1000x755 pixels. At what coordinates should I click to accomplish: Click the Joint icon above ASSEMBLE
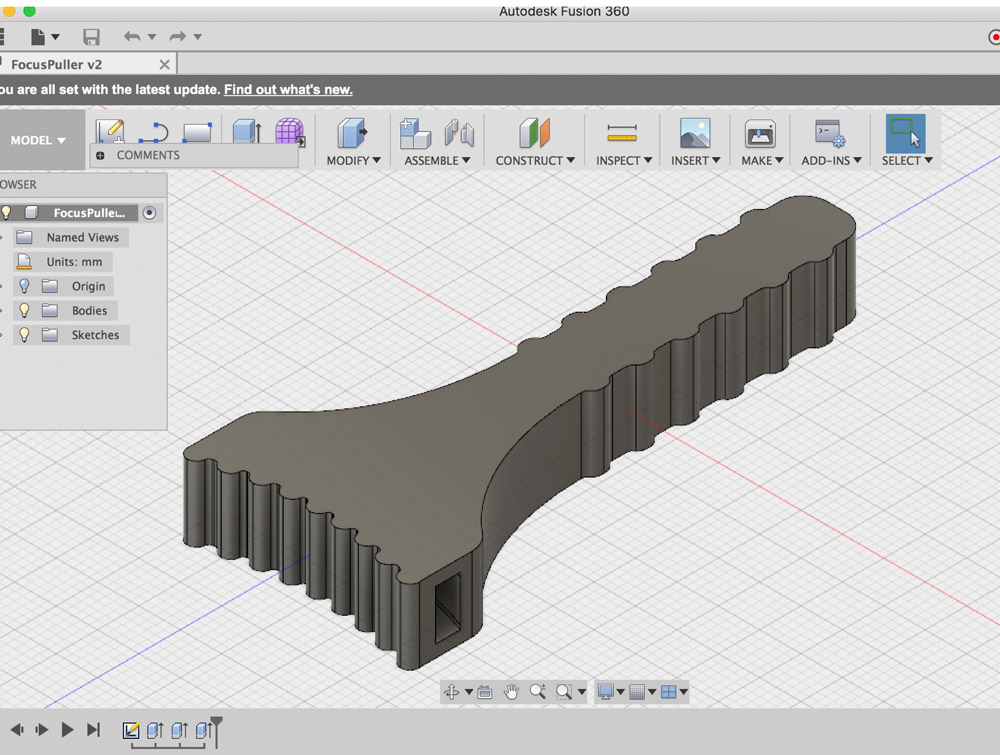pyautogui.click(x=459, y=133)
